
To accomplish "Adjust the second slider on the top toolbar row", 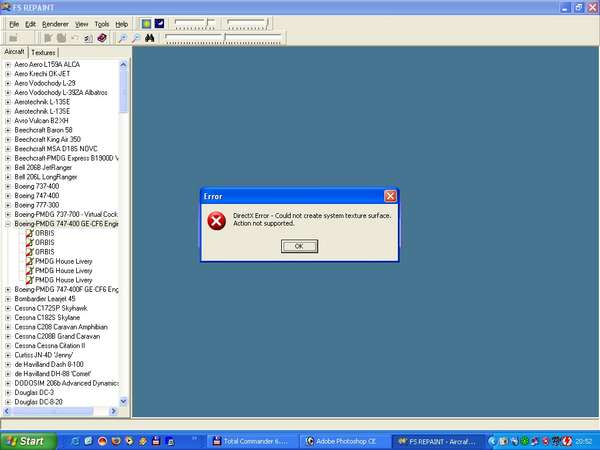I will (x=248, y=24).
